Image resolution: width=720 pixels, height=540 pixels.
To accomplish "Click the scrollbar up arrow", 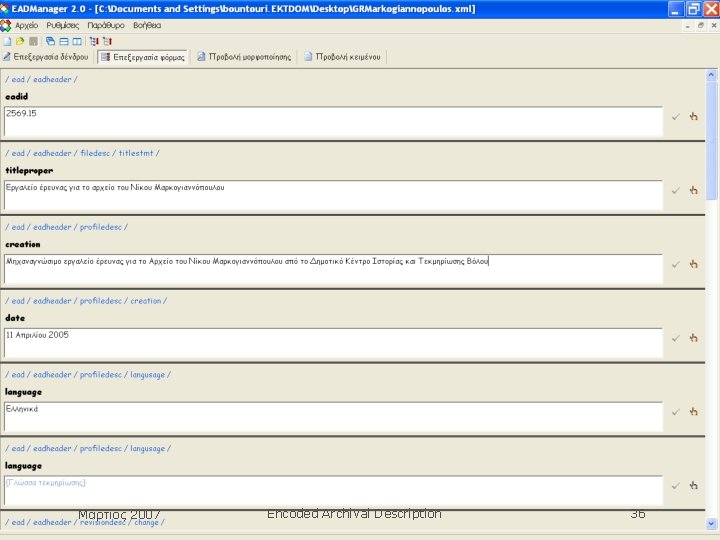I will click(711, 75).
